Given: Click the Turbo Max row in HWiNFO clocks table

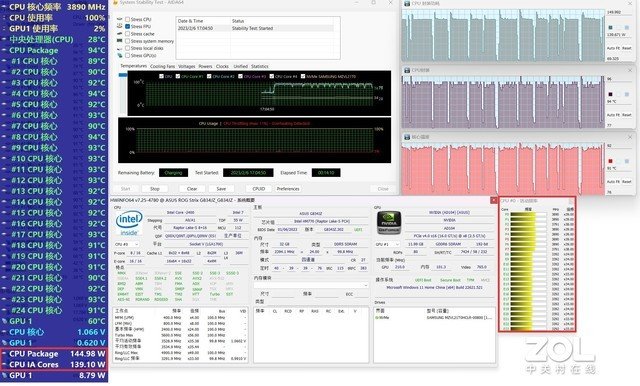Looking at the screenshot, I should pos(180,335).
